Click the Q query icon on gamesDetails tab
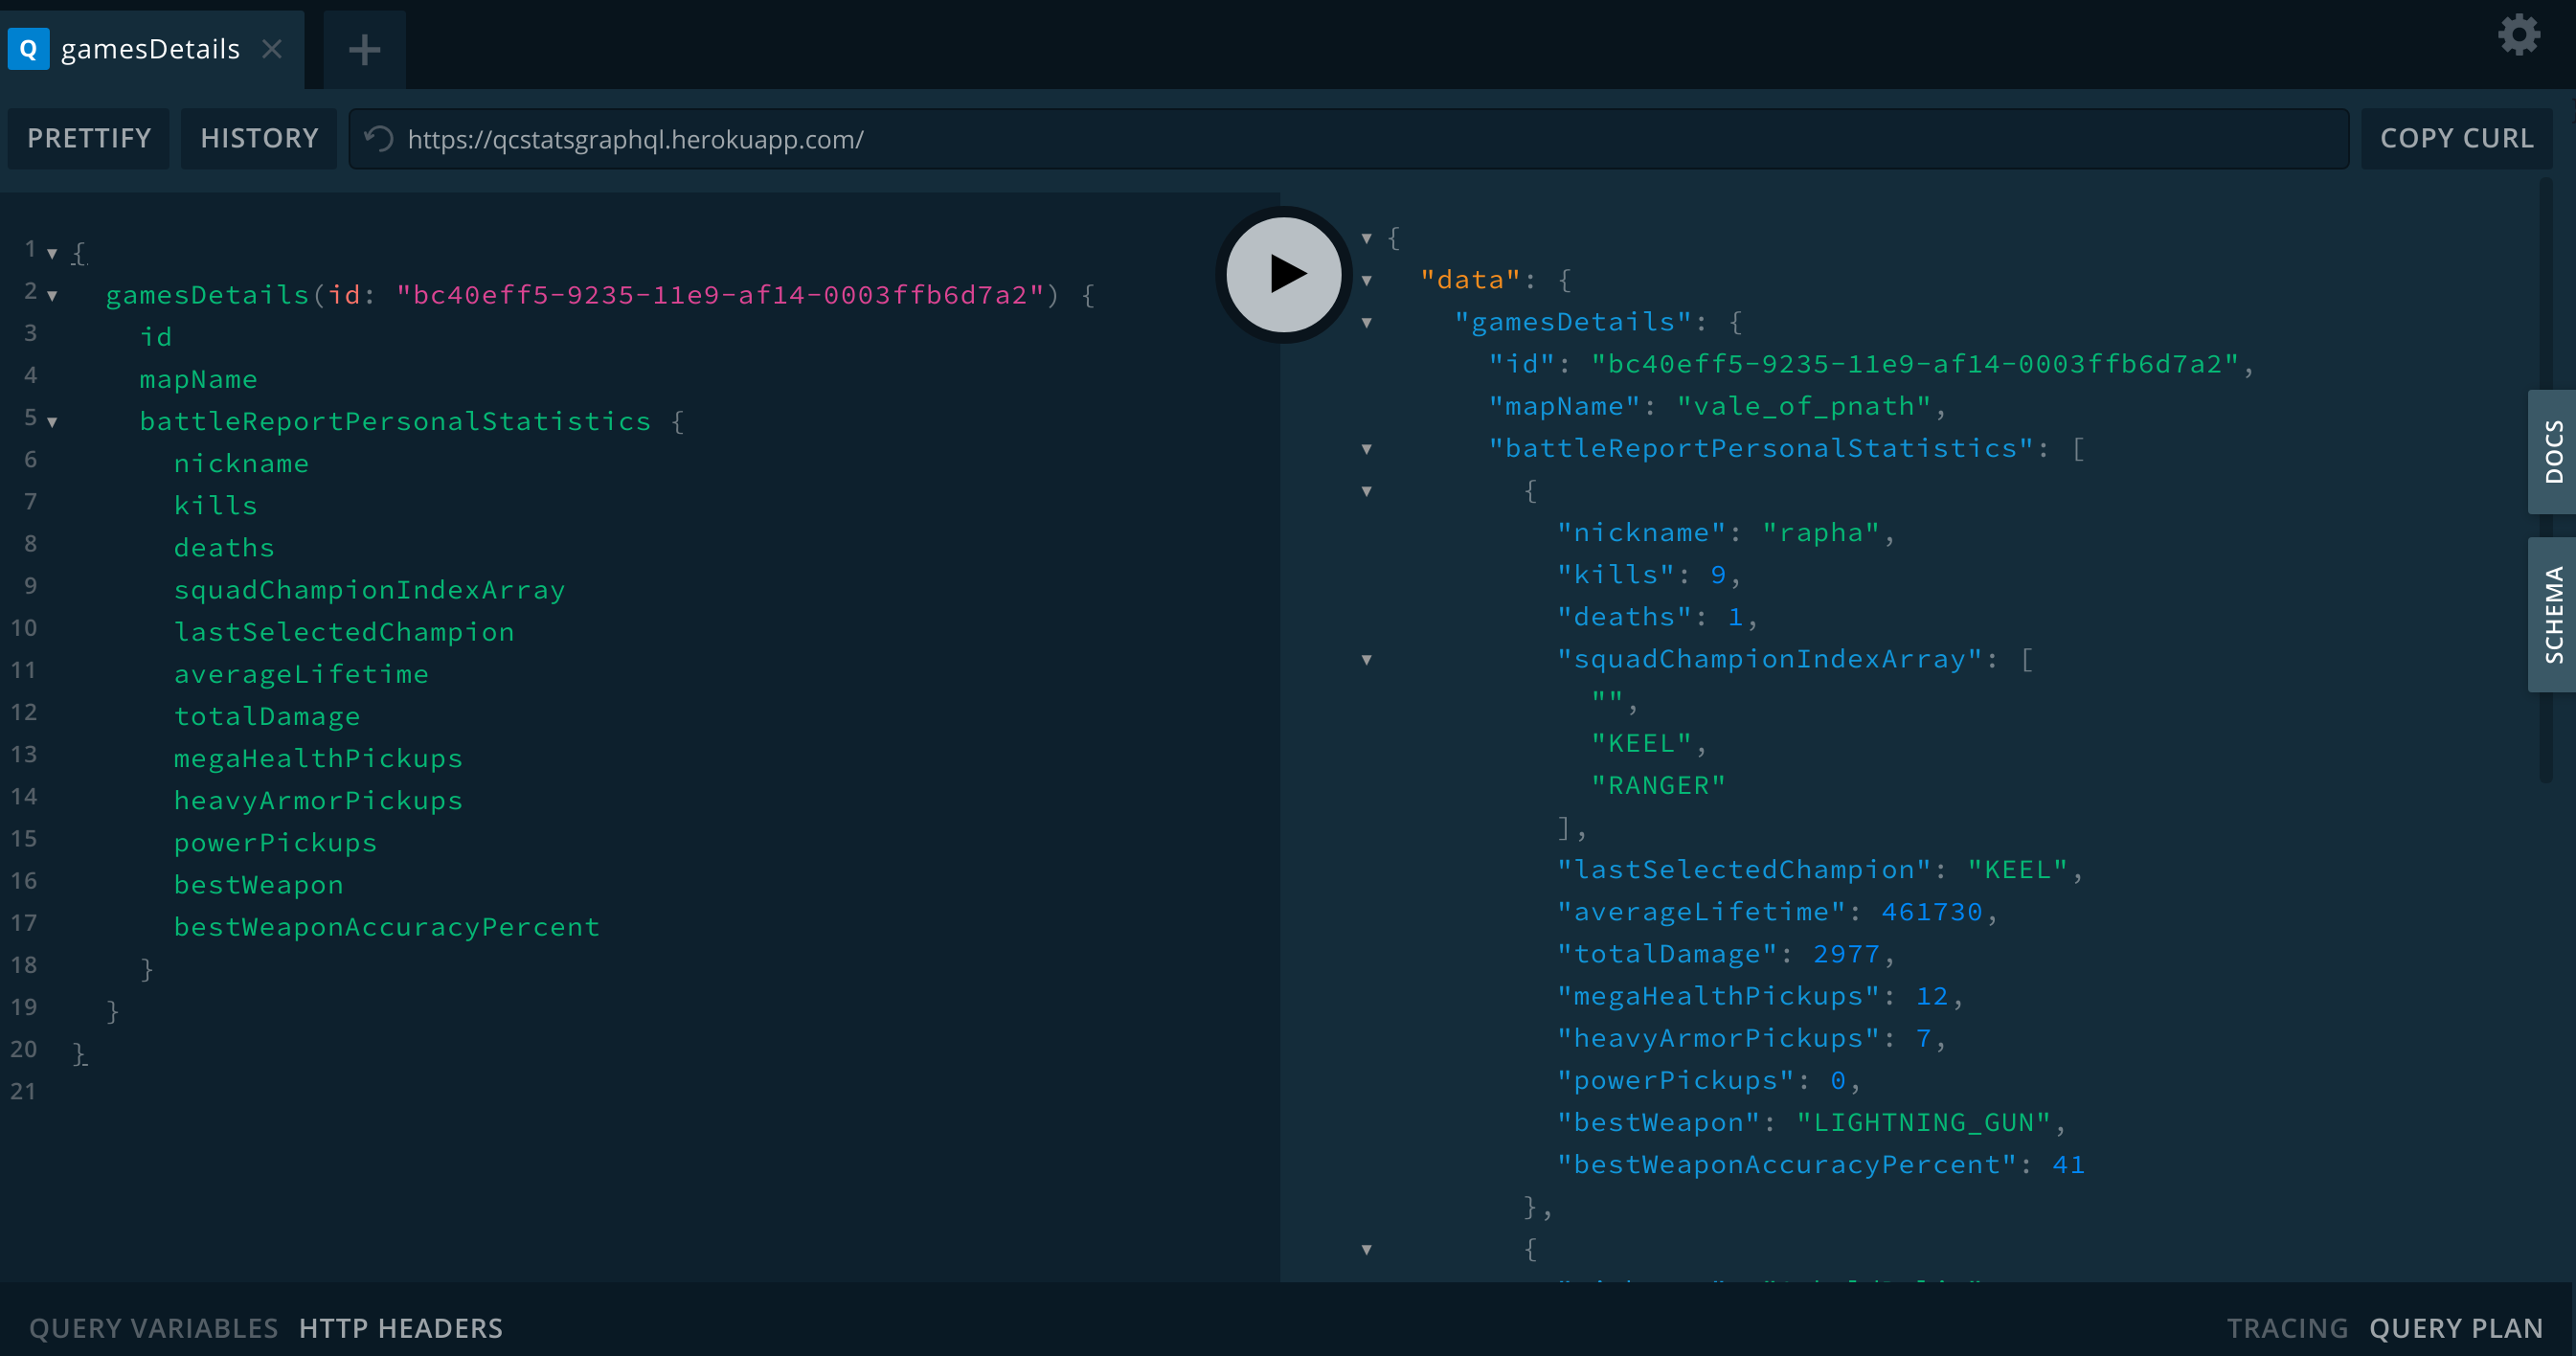The height and width of the screenshot is (1356, 2576). [x=29, y=49]
